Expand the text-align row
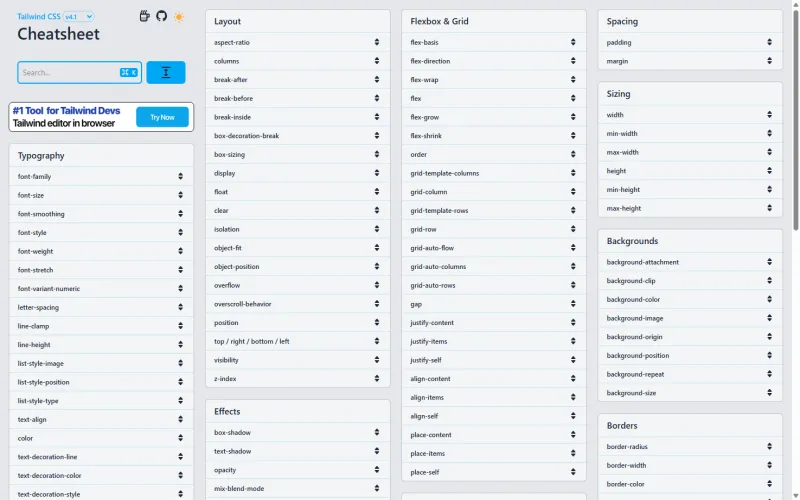The width and height of the screenshot is (800, 500). [x=101, y=419]
